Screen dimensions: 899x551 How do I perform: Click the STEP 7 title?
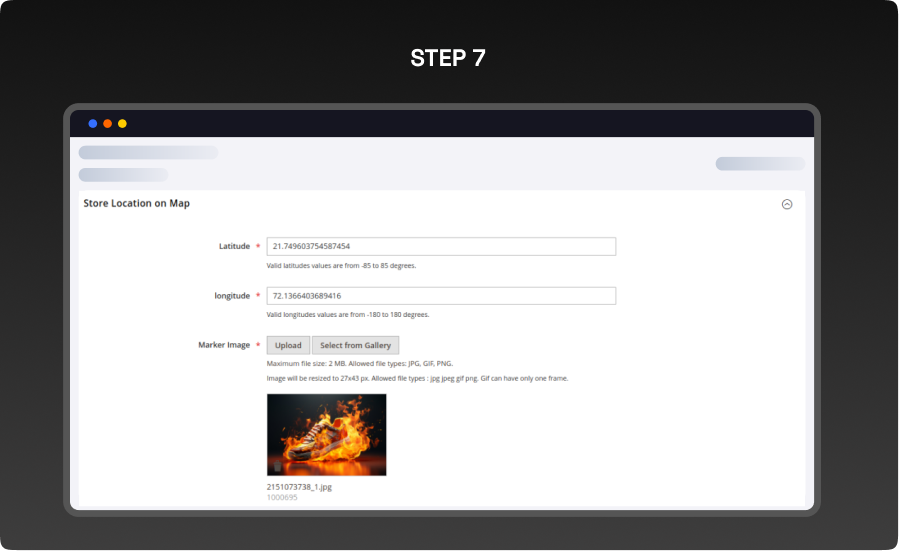click(x=448, y=58)
